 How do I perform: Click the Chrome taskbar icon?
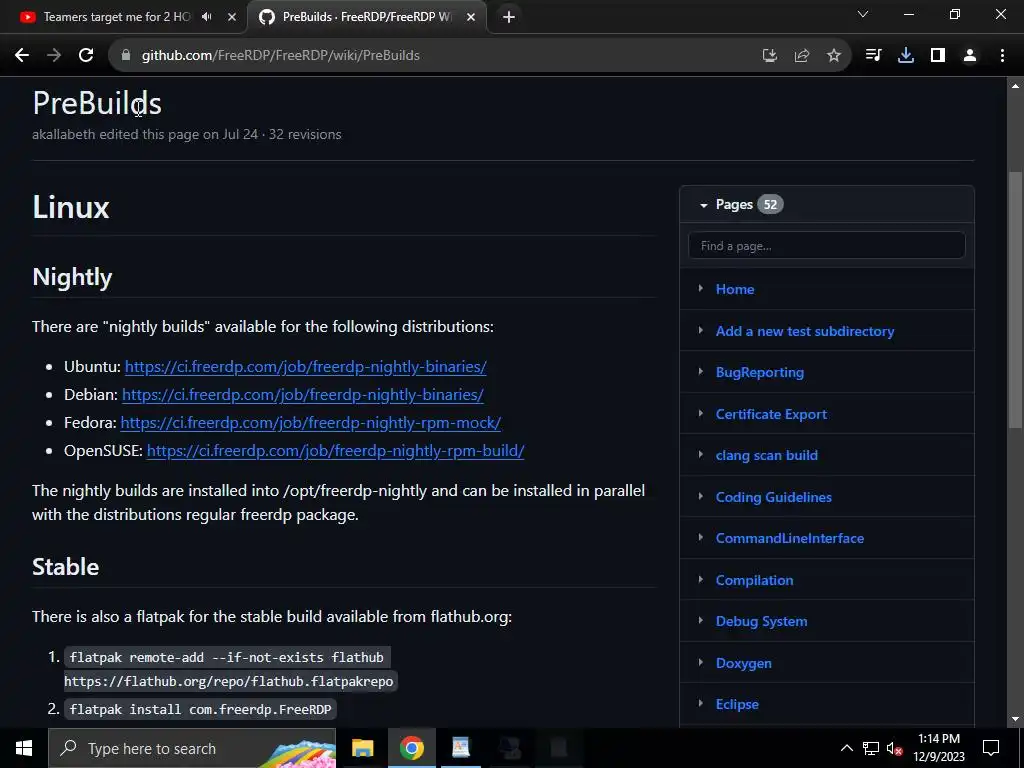tap(411, 748)
